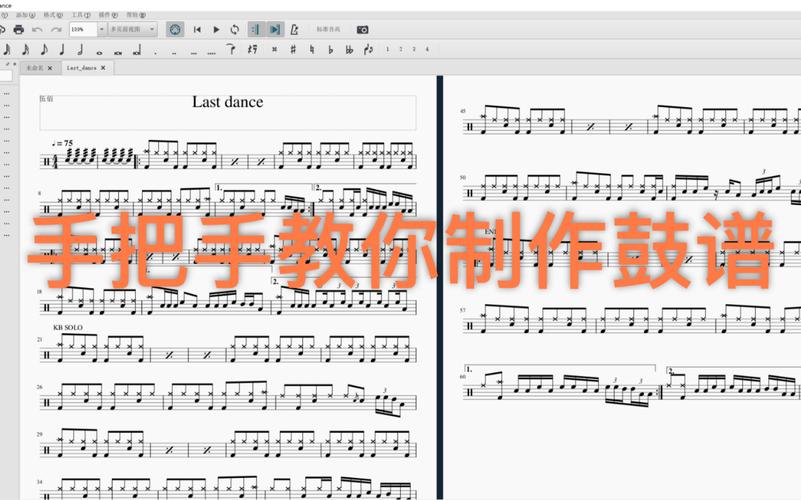The height and width of the screenshot is (500, 801).
Task: Start playback with the play button
Action: pos(216,30)
